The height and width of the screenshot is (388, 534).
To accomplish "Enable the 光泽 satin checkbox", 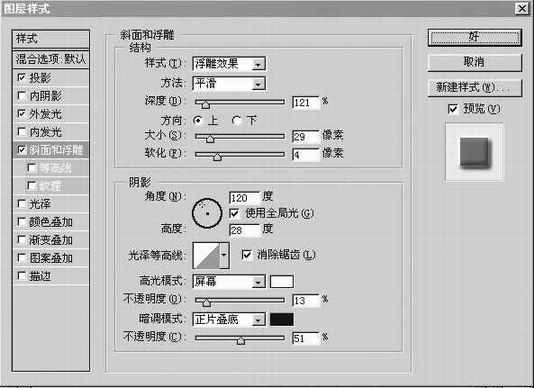I will [21, 204].
